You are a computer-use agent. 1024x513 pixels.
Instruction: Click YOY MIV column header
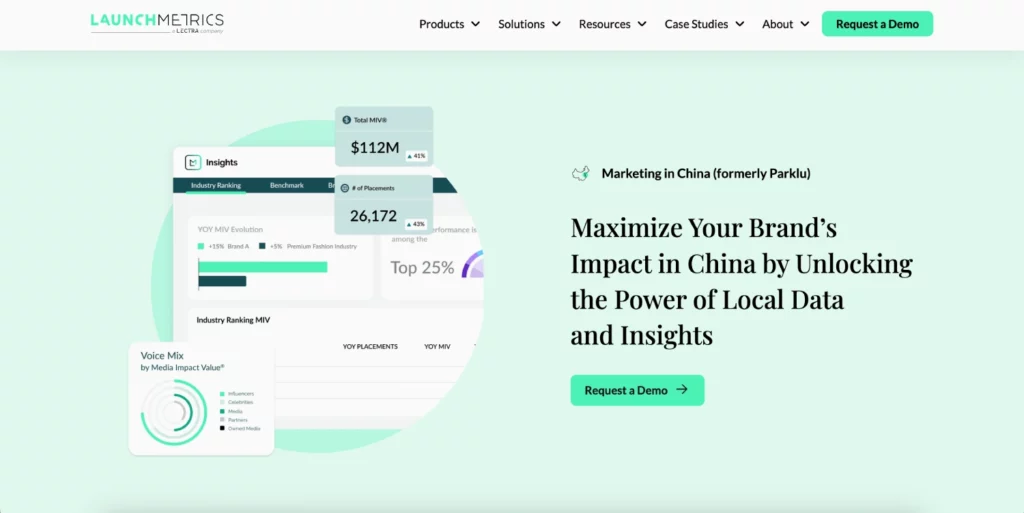pyautogui.click(x=437, y=347)
